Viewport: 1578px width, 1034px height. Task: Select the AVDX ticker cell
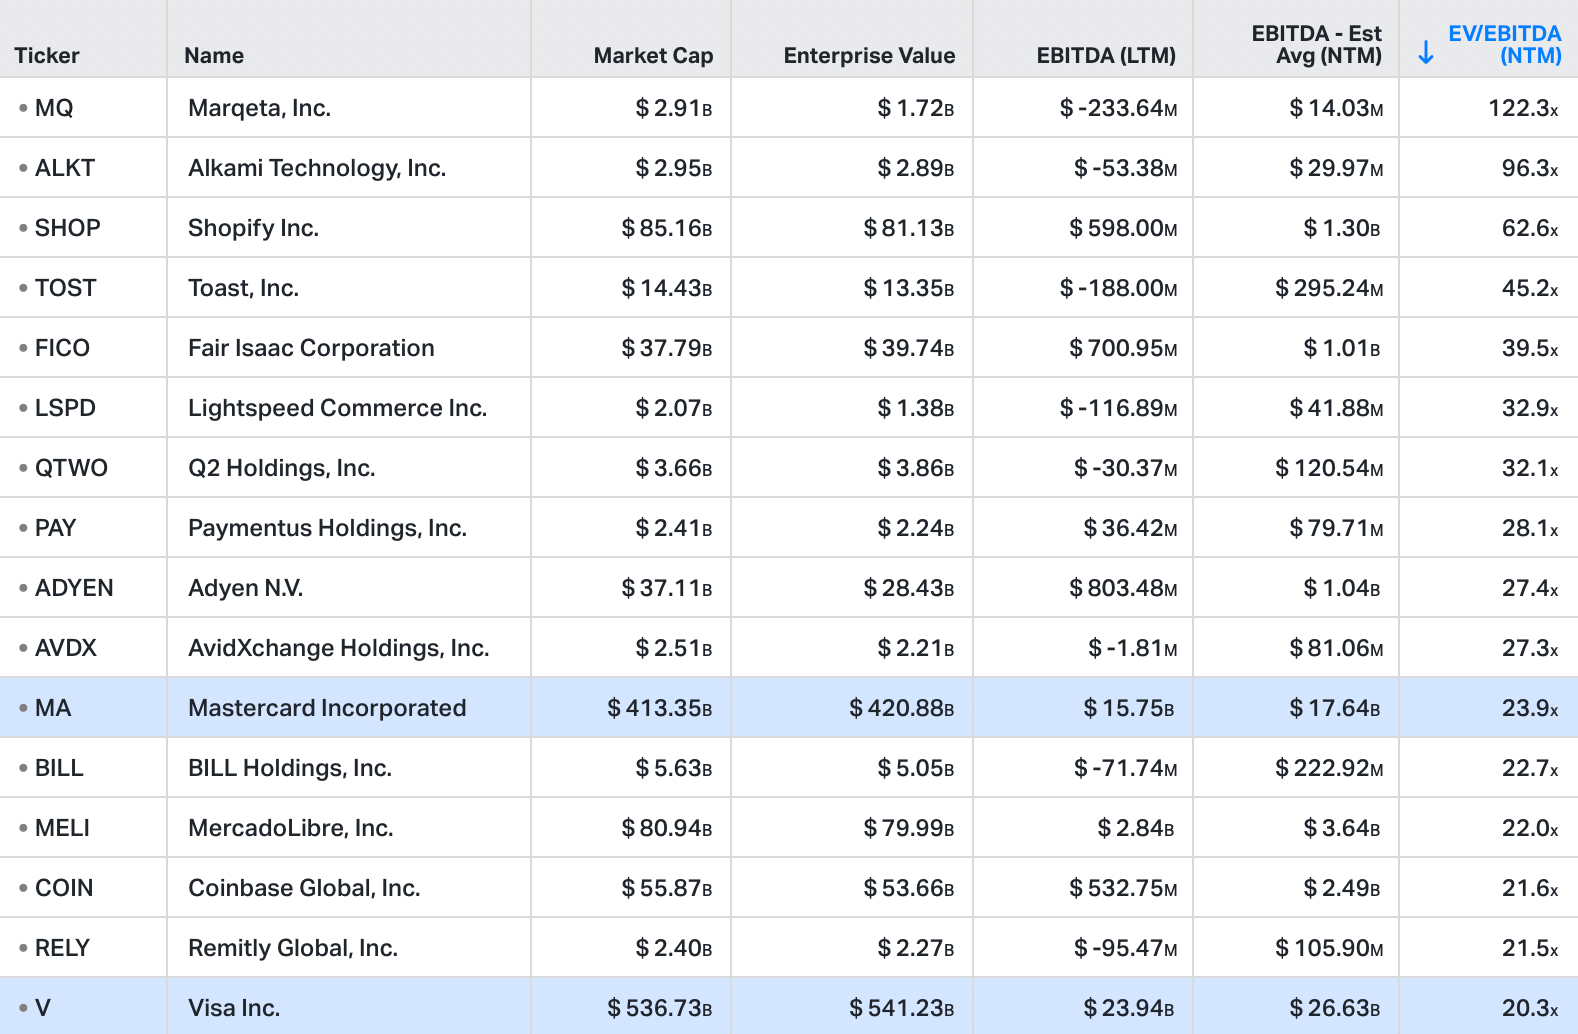(83, 648)
